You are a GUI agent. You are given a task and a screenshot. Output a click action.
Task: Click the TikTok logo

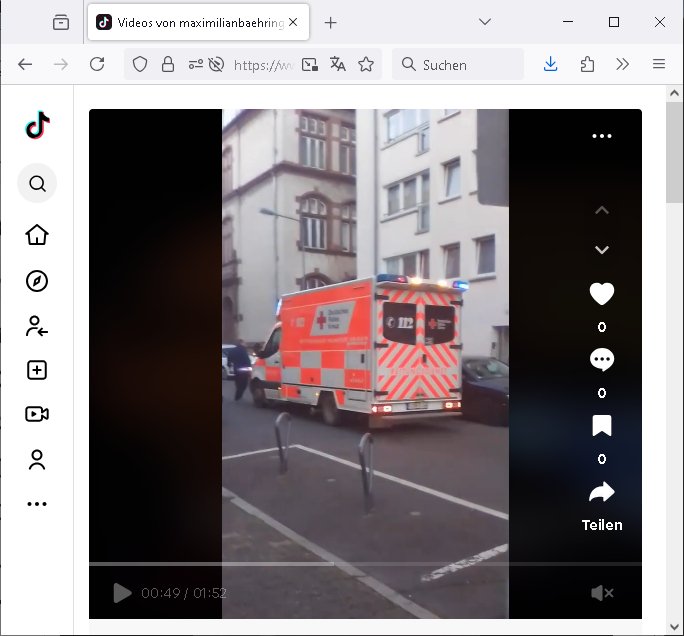pyautogui.click(x=37, y=126)
